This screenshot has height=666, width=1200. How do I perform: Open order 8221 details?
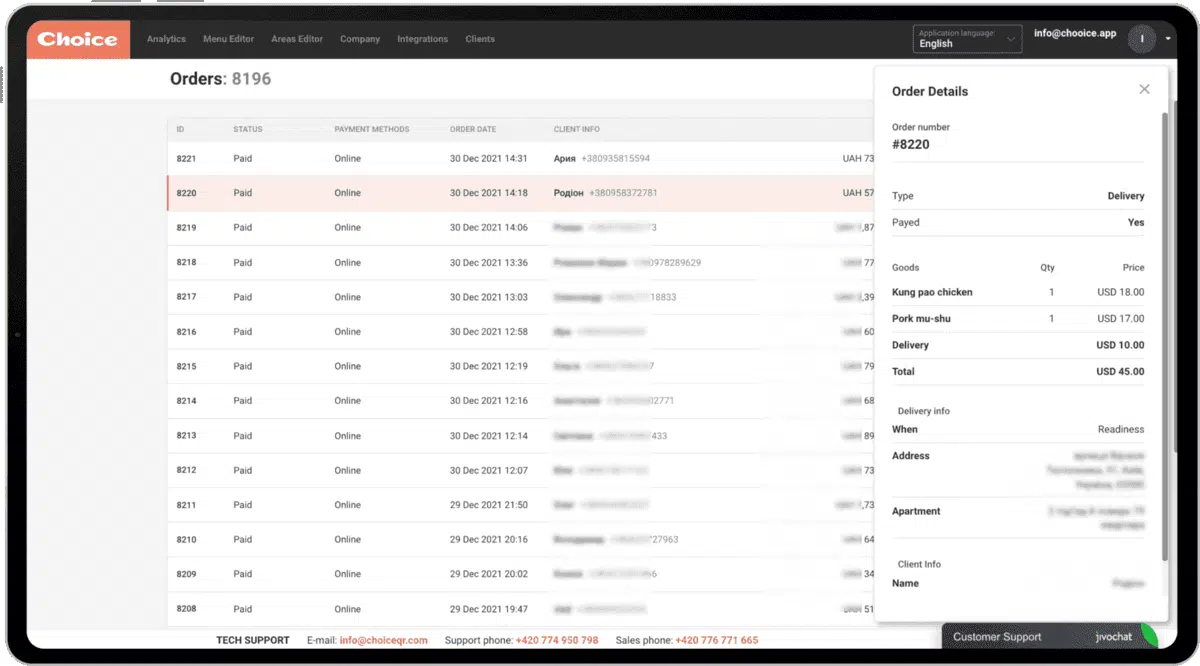click(x=400, y=158)
